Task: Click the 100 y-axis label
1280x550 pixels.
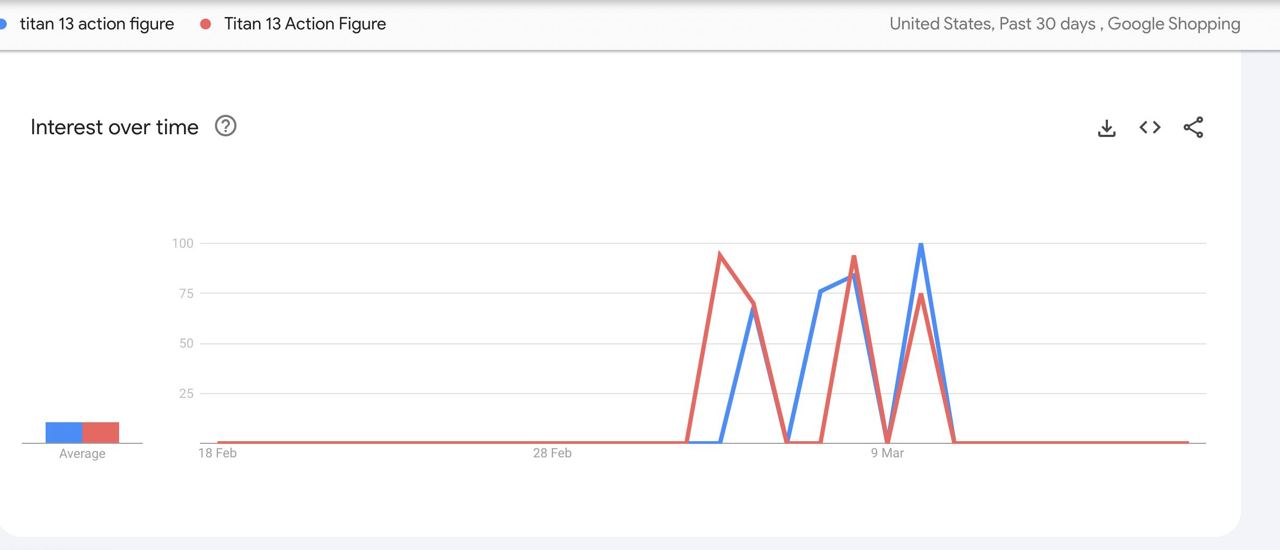Action: (x=182, y=243)
